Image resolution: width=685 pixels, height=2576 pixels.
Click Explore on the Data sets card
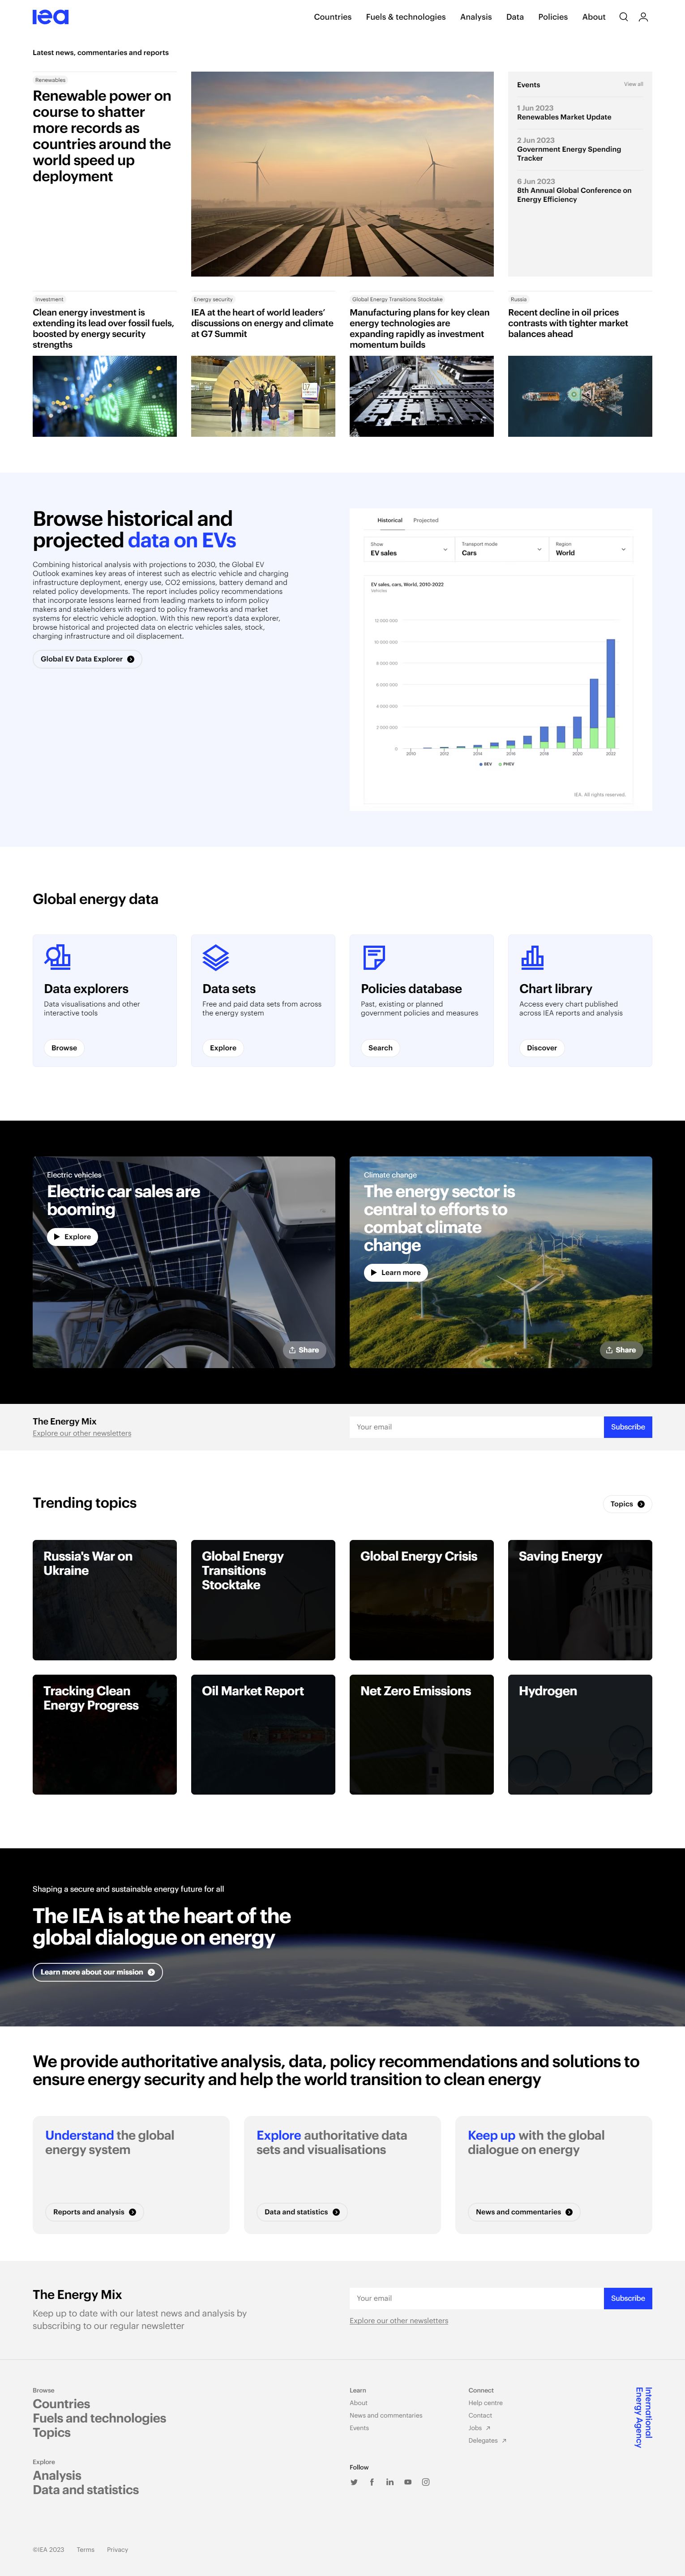coord(223,1048)
